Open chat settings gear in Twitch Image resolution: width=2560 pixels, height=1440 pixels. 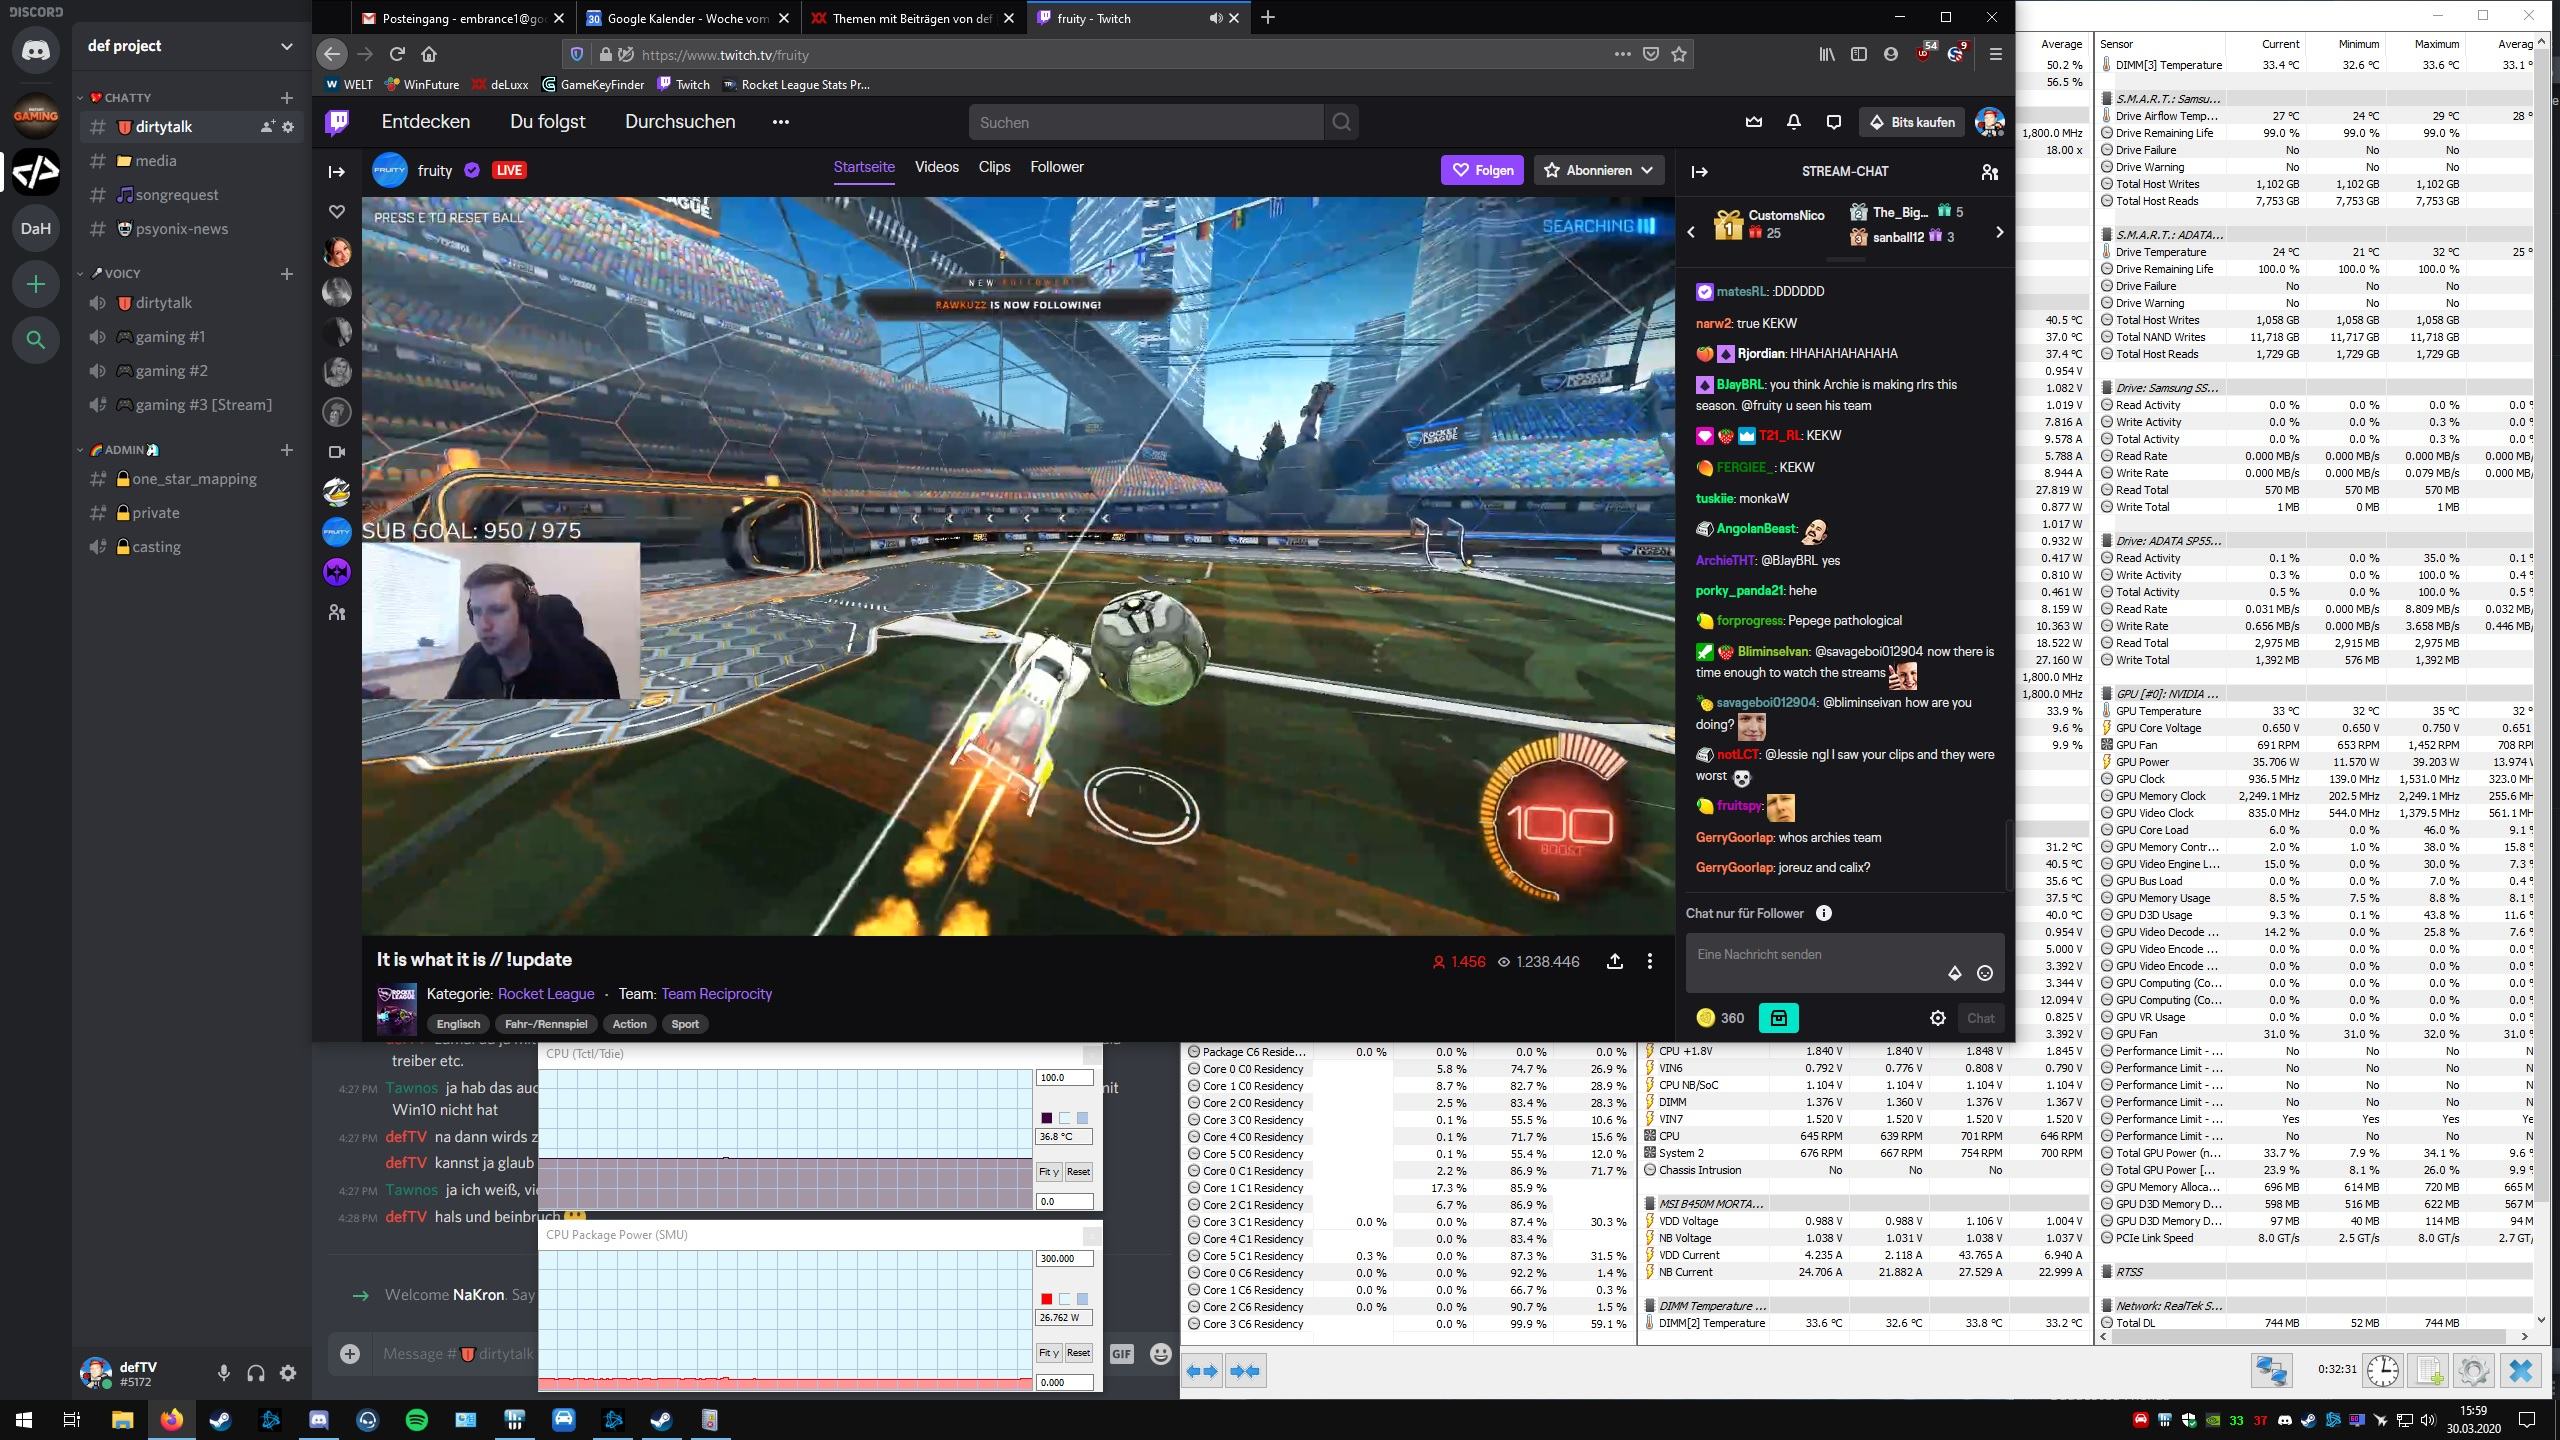[1938, 1018]
